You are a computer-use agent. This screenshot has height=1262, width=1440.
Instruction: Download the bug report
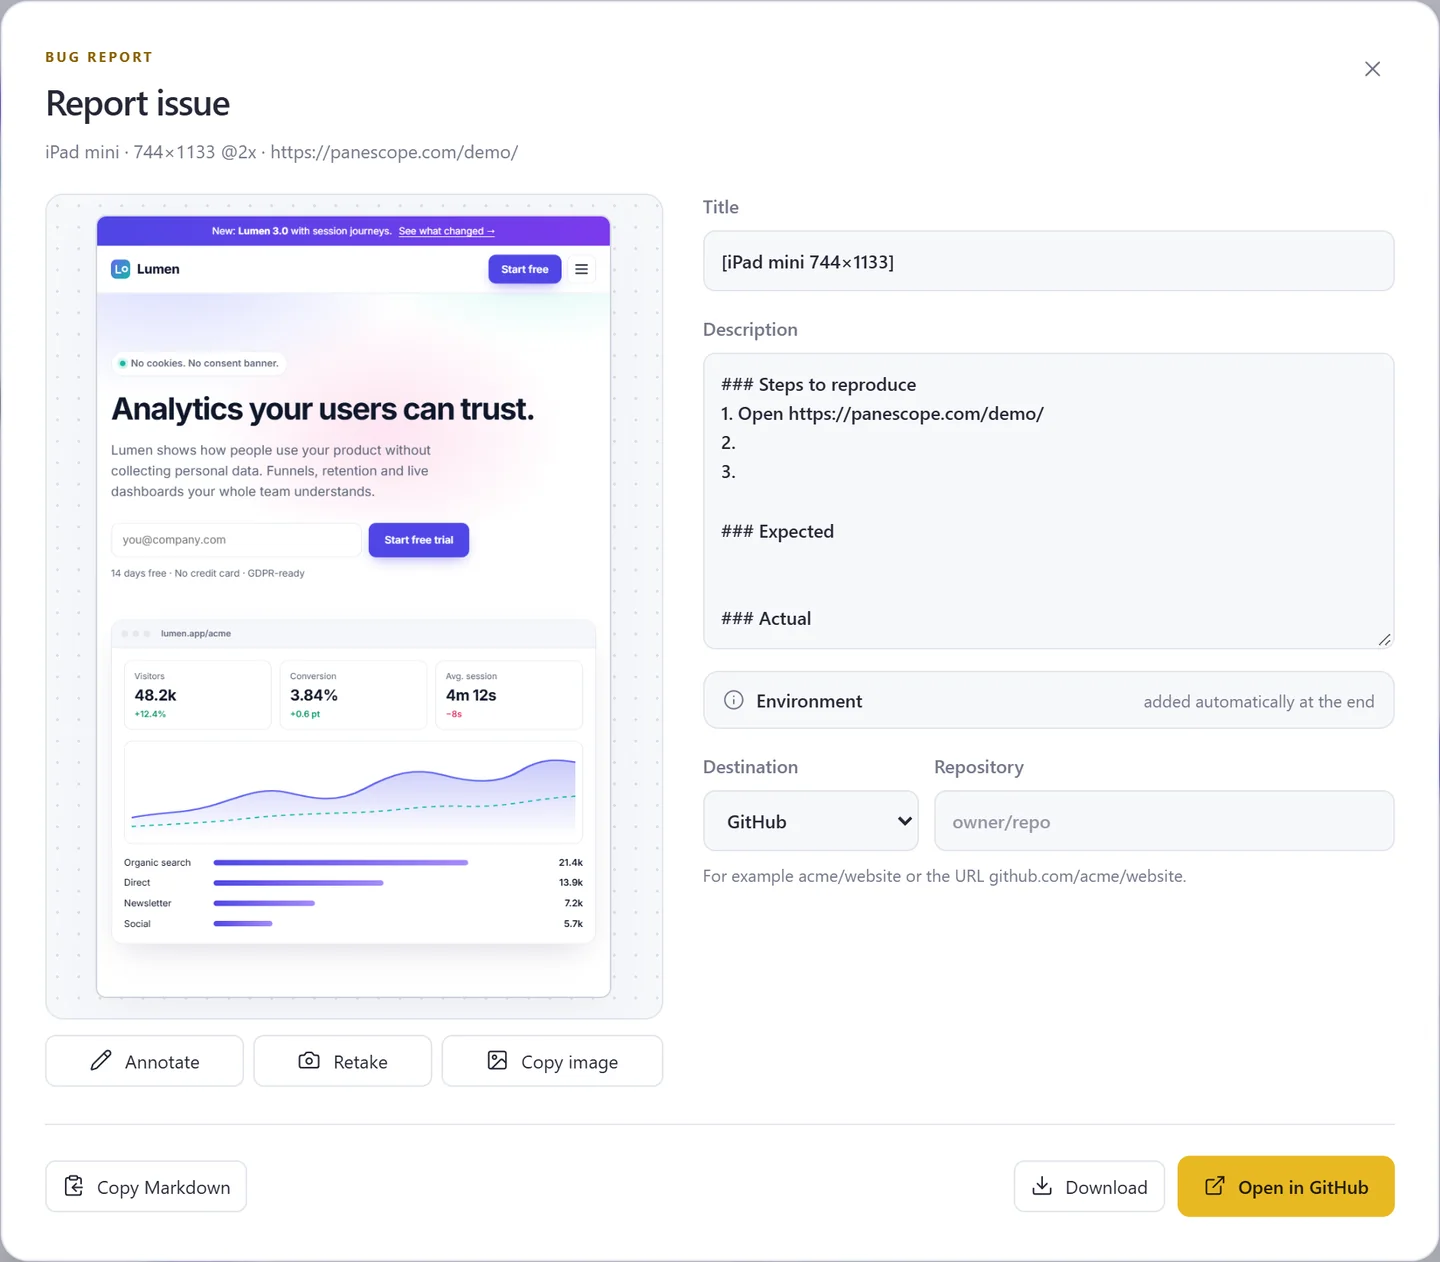click(1089, 1187)
